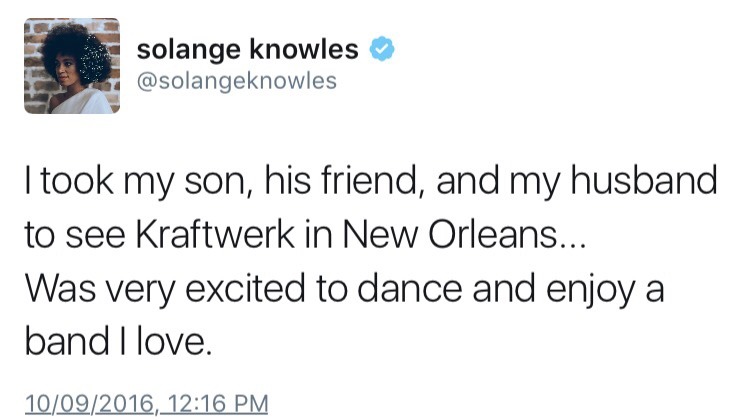Open the 10/09/2016 date in the timestamp link

click(x=89, y=403)
